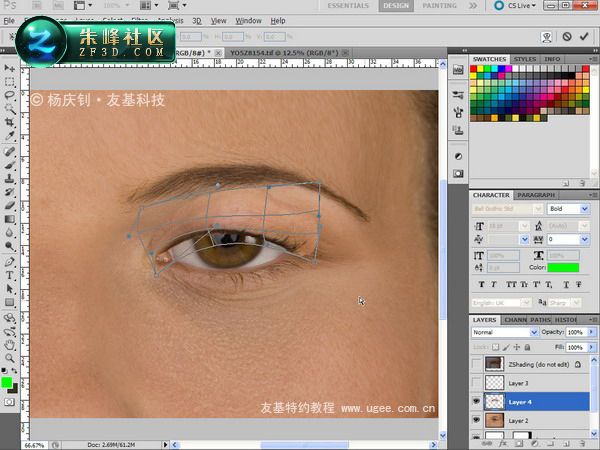The image size is (600, 450).
Task: Commit the warp transform with checkmark
Action: (x=584, y=36)
